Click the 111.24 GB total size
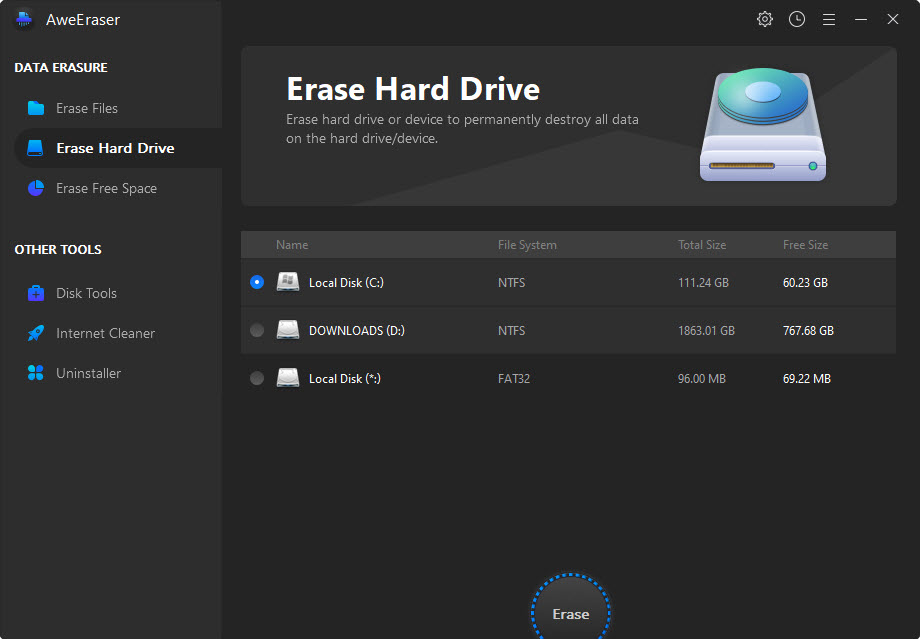 (x=703, y=282)
